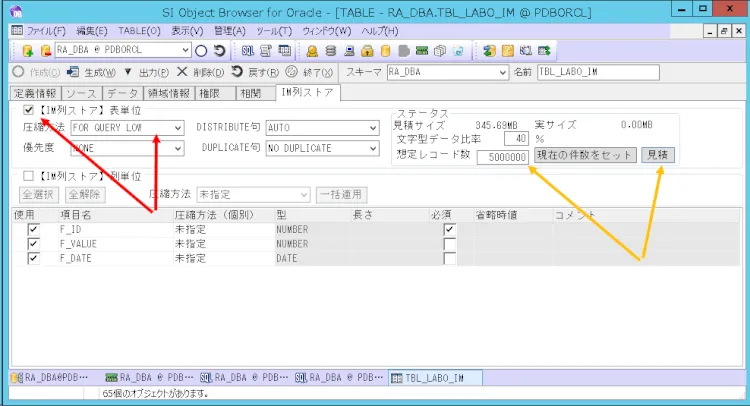This screenshot has width=750, height=406.
Task: Click the commit circle icon in toolbar
Action: coord(201,51)
